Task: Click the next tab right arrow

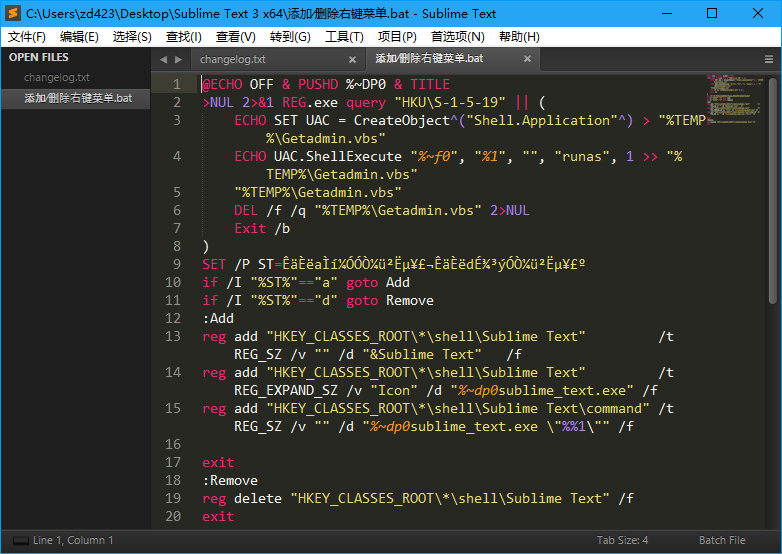Action: [179, 60]
